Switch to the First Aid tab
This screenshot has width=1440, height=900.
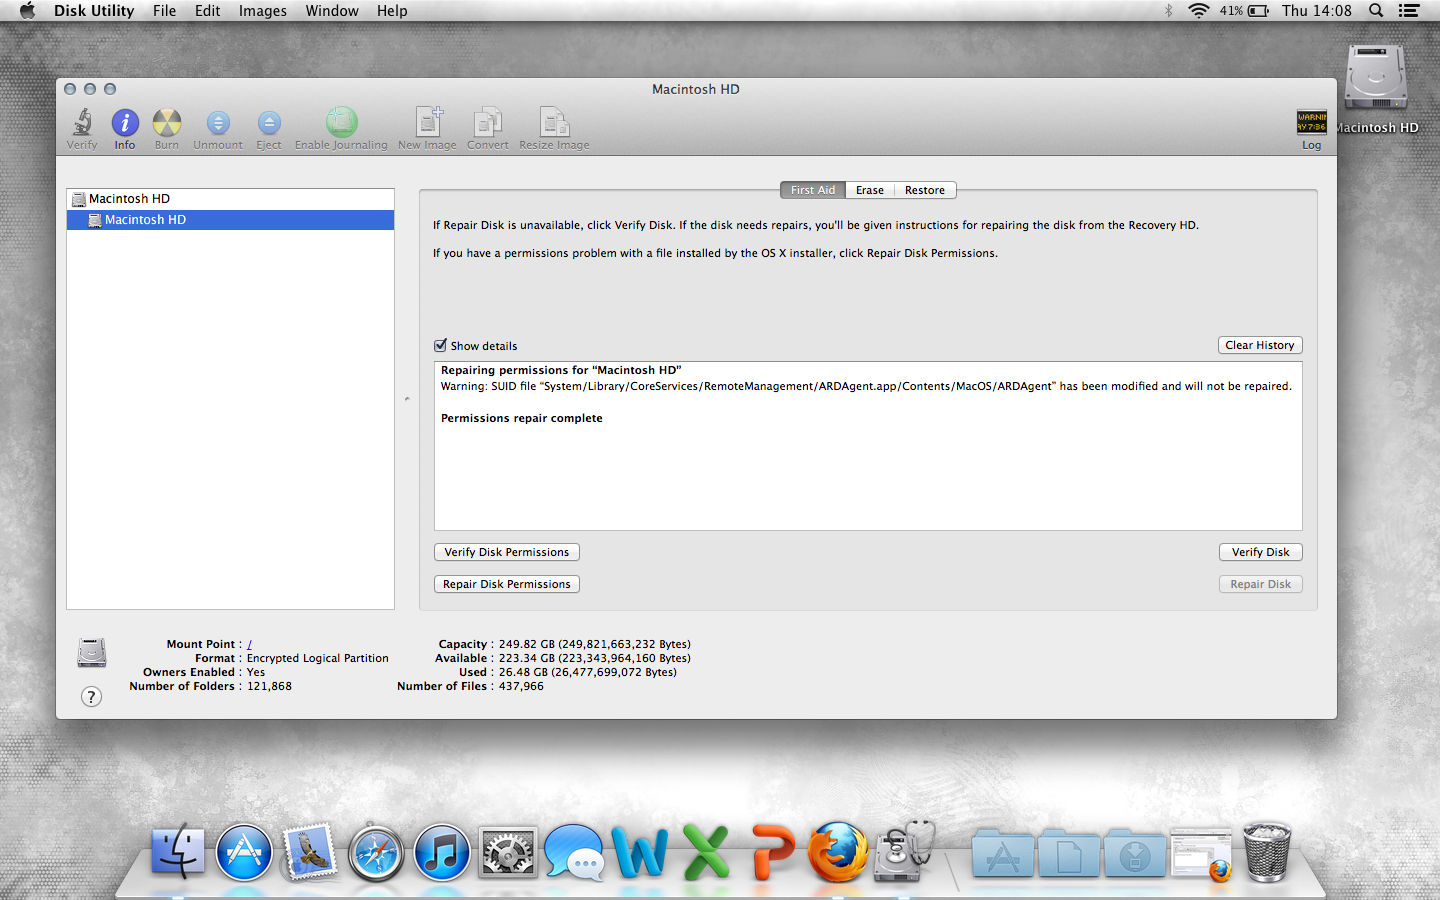pos(813,190)
